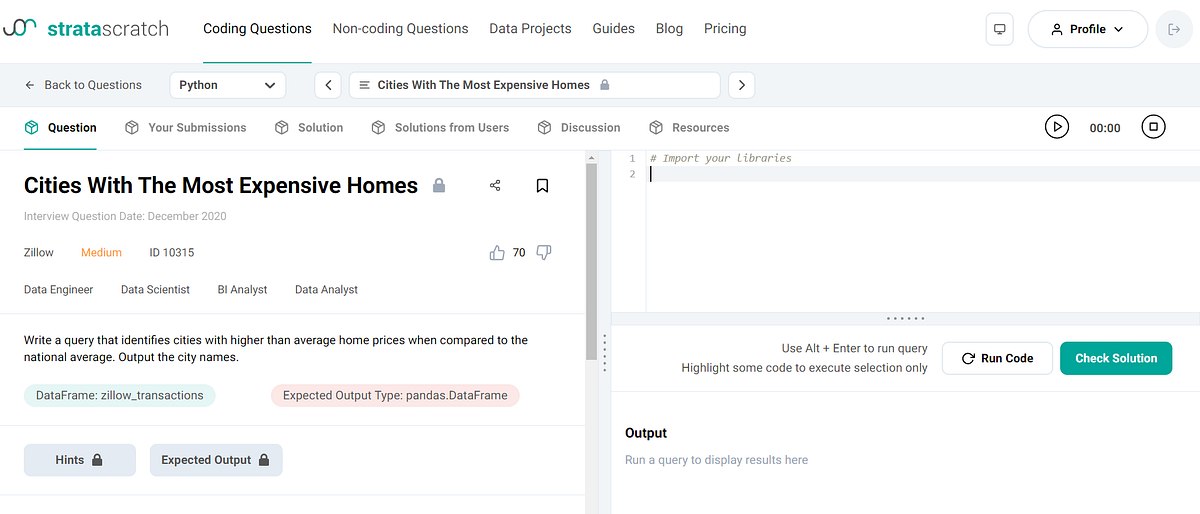1200x514 pixels.
Task: Go to the next question arrow
Action: [x=741, y=85]
